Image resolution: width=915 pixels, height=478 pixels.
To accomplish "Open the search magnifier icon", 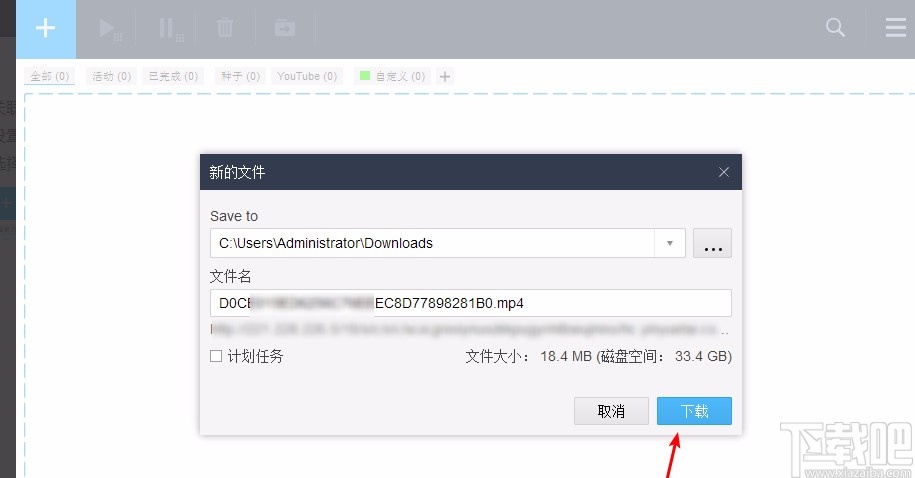I will pyautogui.click(x=835, y=27).
